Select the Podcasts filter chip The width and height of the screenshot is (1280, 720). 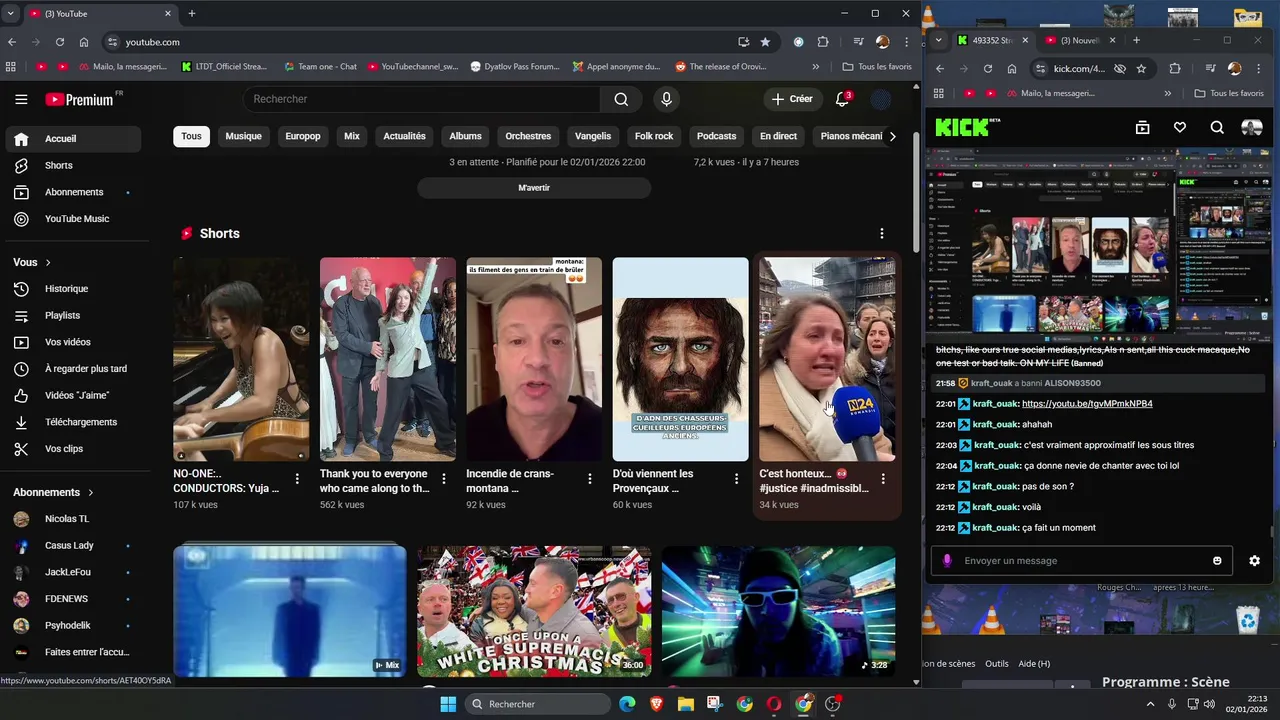pyautogui.click(x=716, y=136)
